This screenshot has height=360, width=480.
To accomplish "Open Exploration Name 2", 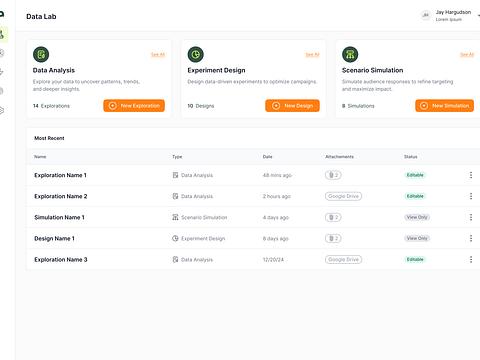I will [x=61, y=196].
